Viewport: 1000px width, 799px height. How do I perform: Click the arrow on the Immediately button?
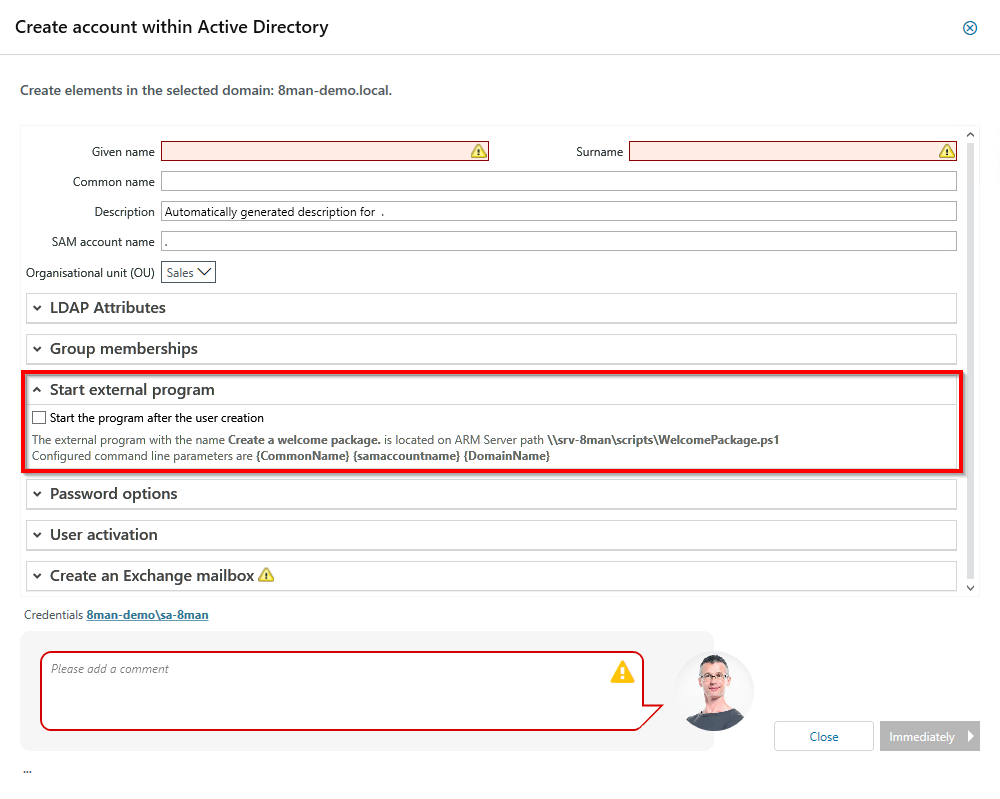click(968, 737)
